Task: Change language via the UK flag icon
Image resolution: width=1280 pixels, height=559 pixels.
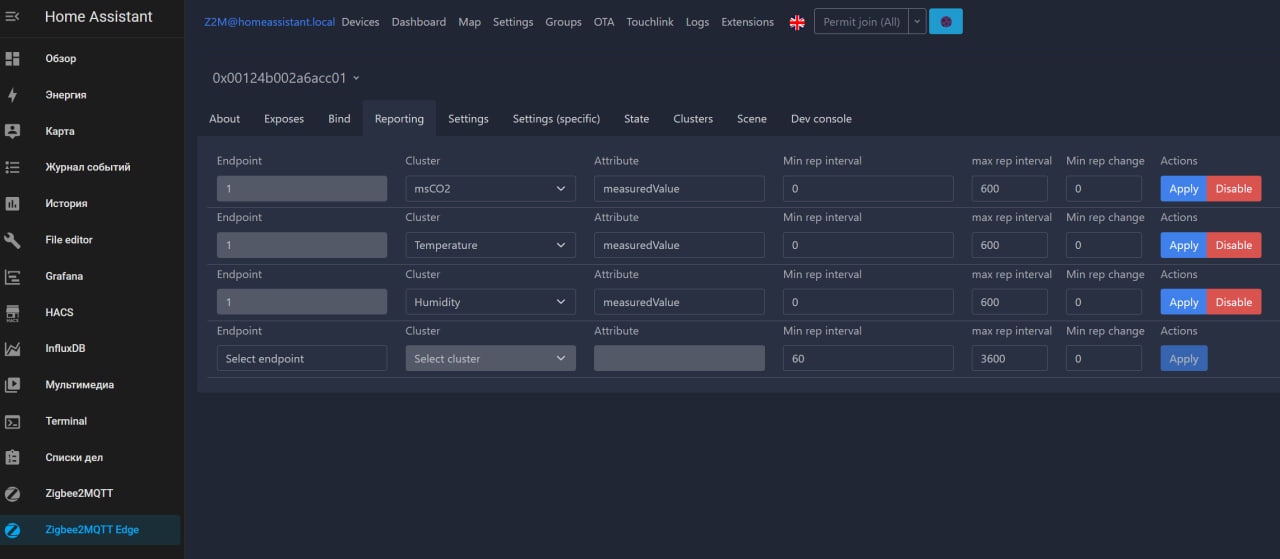Action: [x=797, y=22]
